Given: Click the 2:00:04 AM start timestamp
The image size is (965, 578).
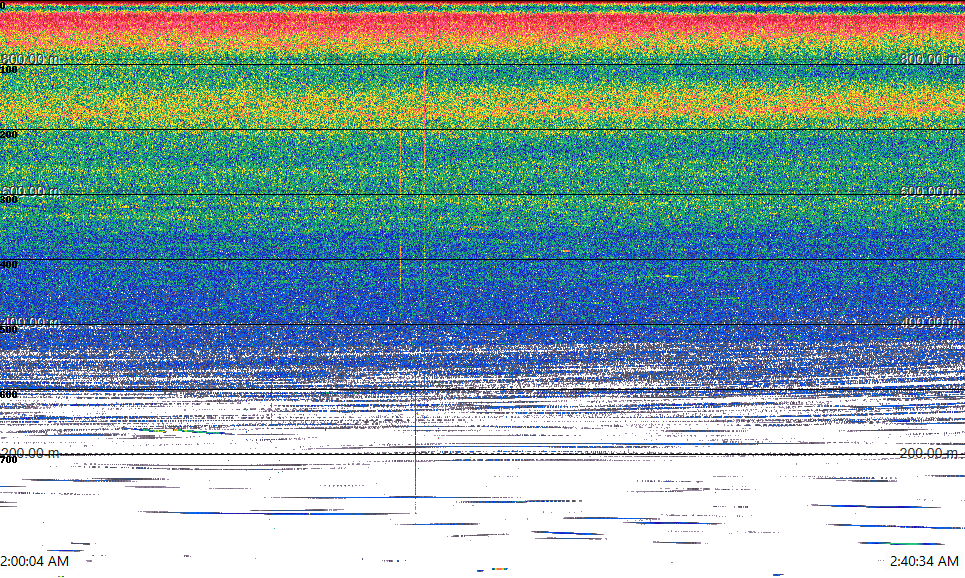Looking at the screenshot, I should pyautogui.click(x=34, y=561).
